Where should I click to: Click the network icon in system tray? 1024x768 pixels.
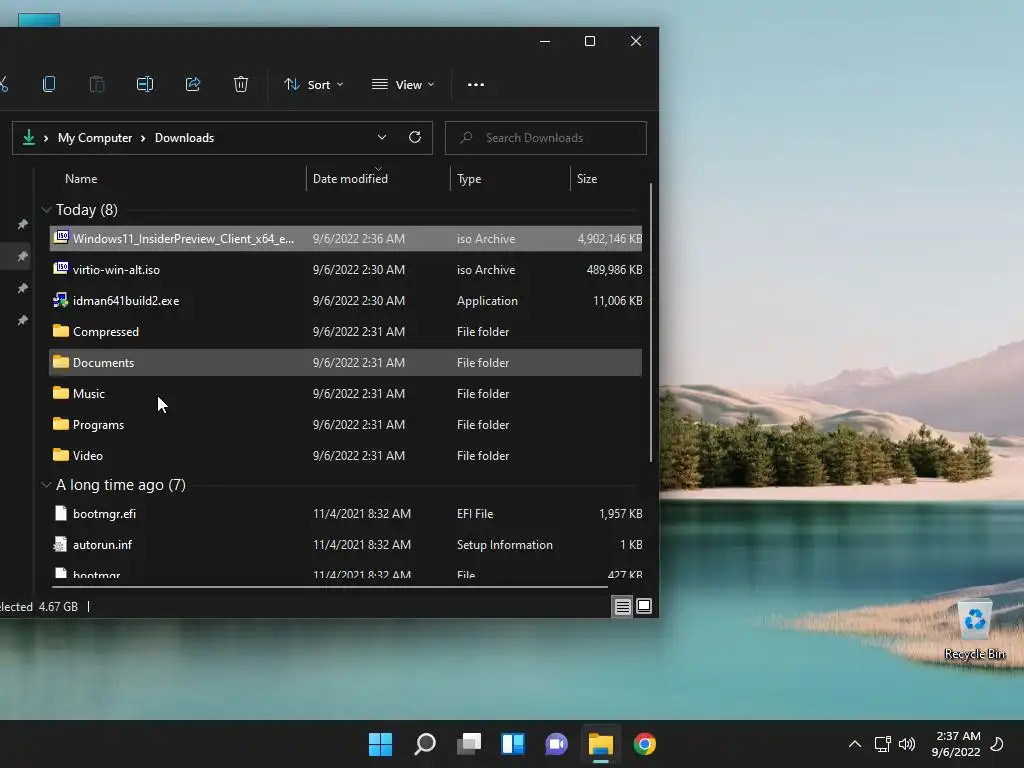pos(882,744)
